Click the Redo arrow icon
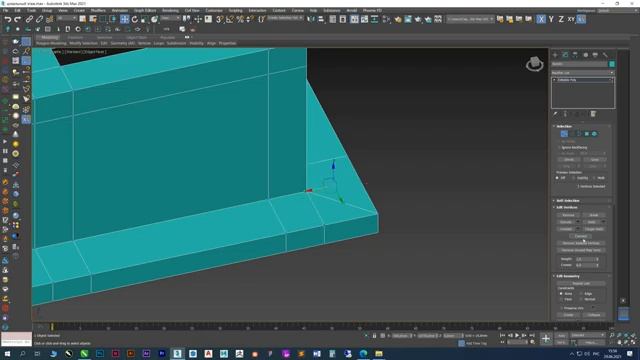This screenshot has width=640, height=360. pyautogui.click(x=18, y=19)
